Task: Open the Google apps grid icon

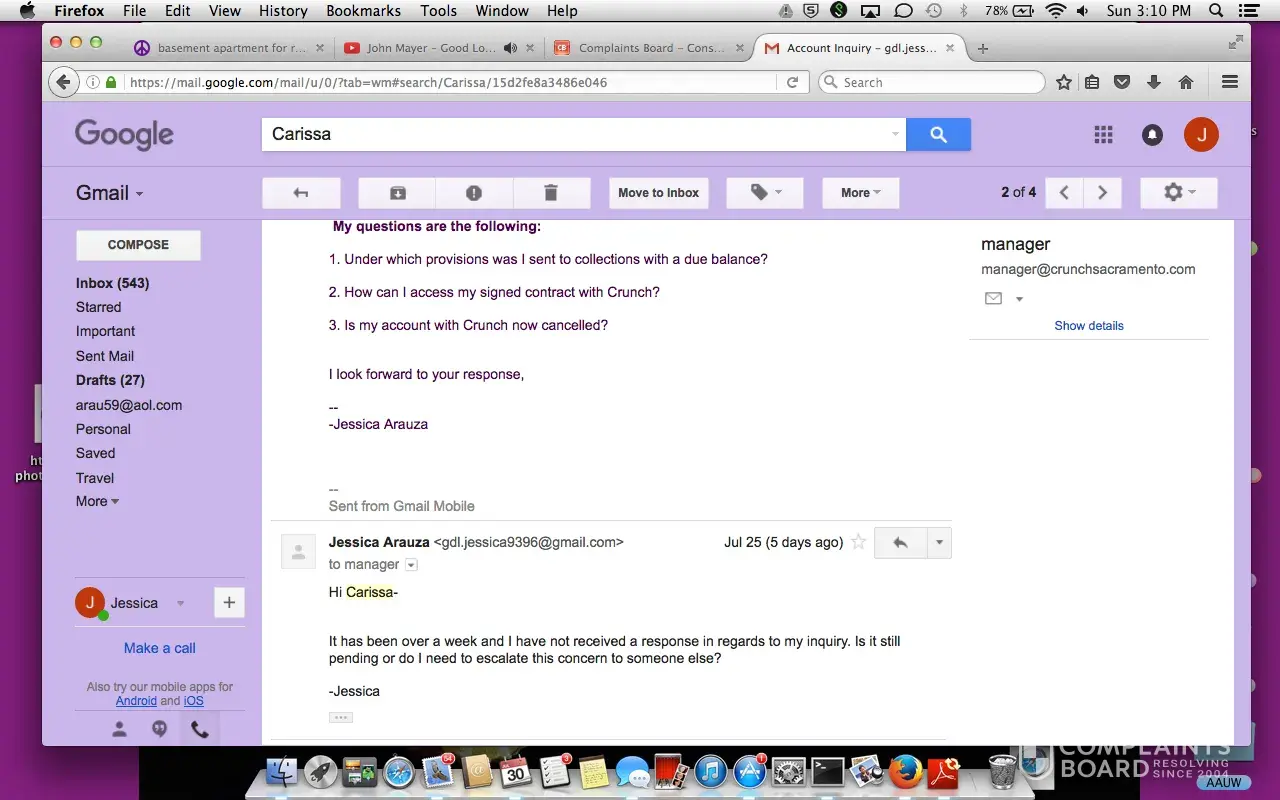Action: click(1103, 134)
